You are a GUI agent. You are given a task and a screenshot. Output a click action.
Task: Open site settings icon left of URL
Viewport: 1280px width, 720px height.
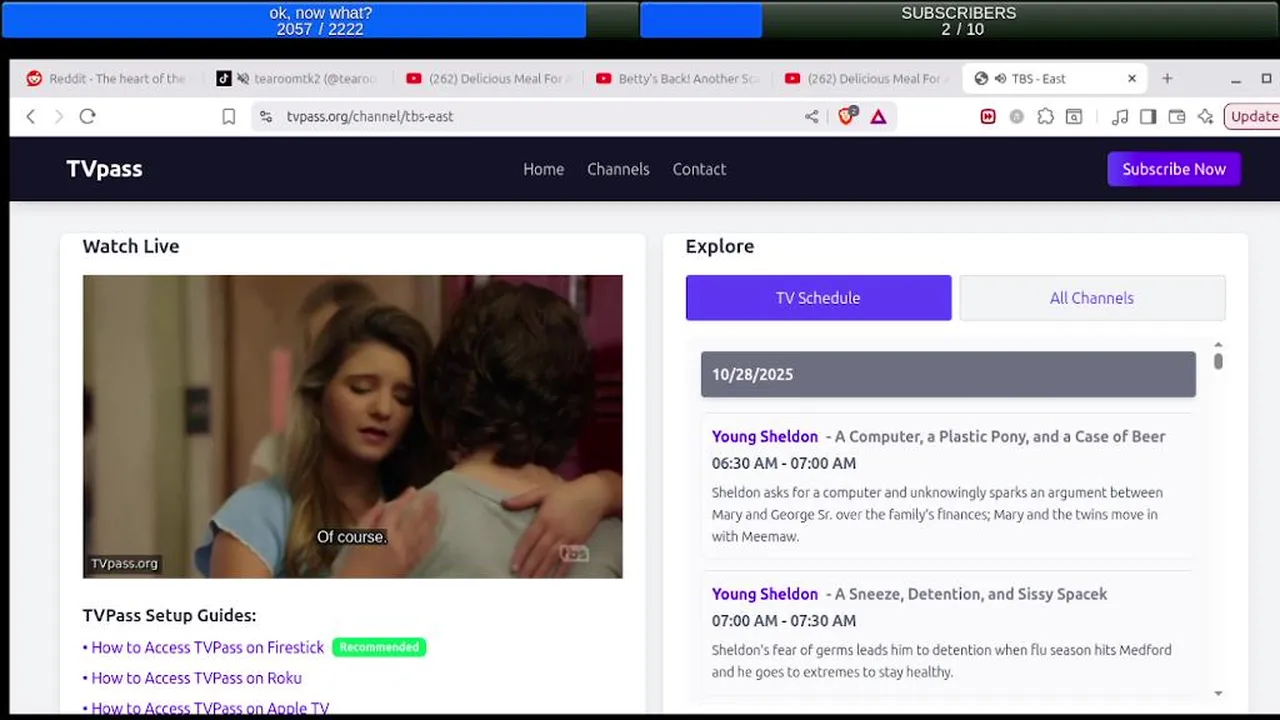pos(266,117)
